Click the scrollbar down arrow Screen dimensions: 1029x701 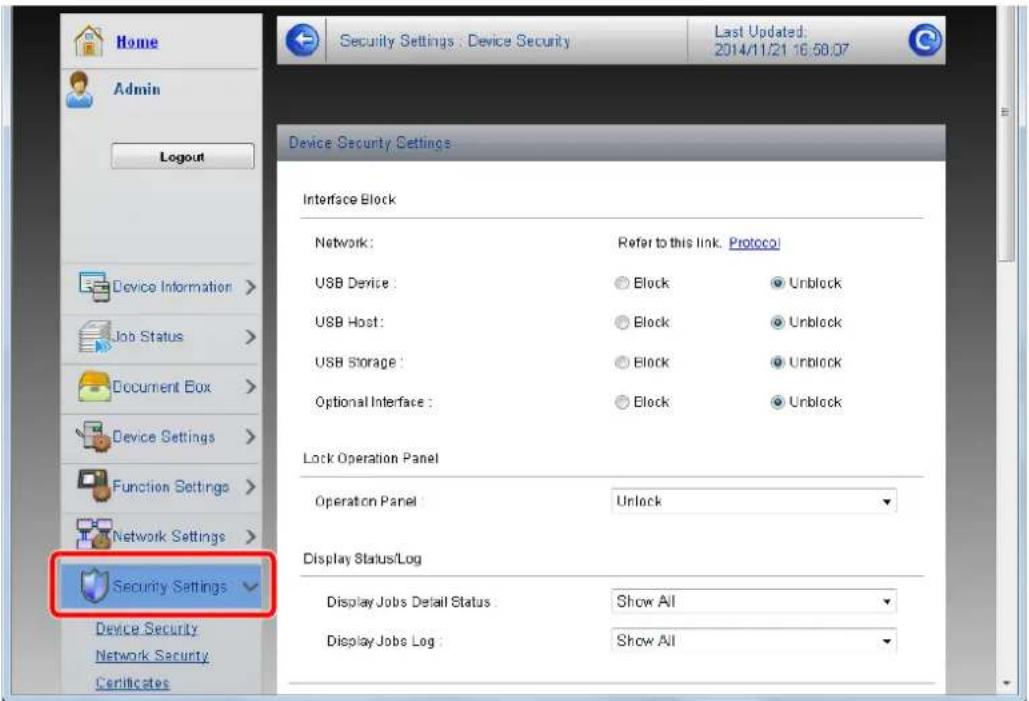coord(1006,683)
